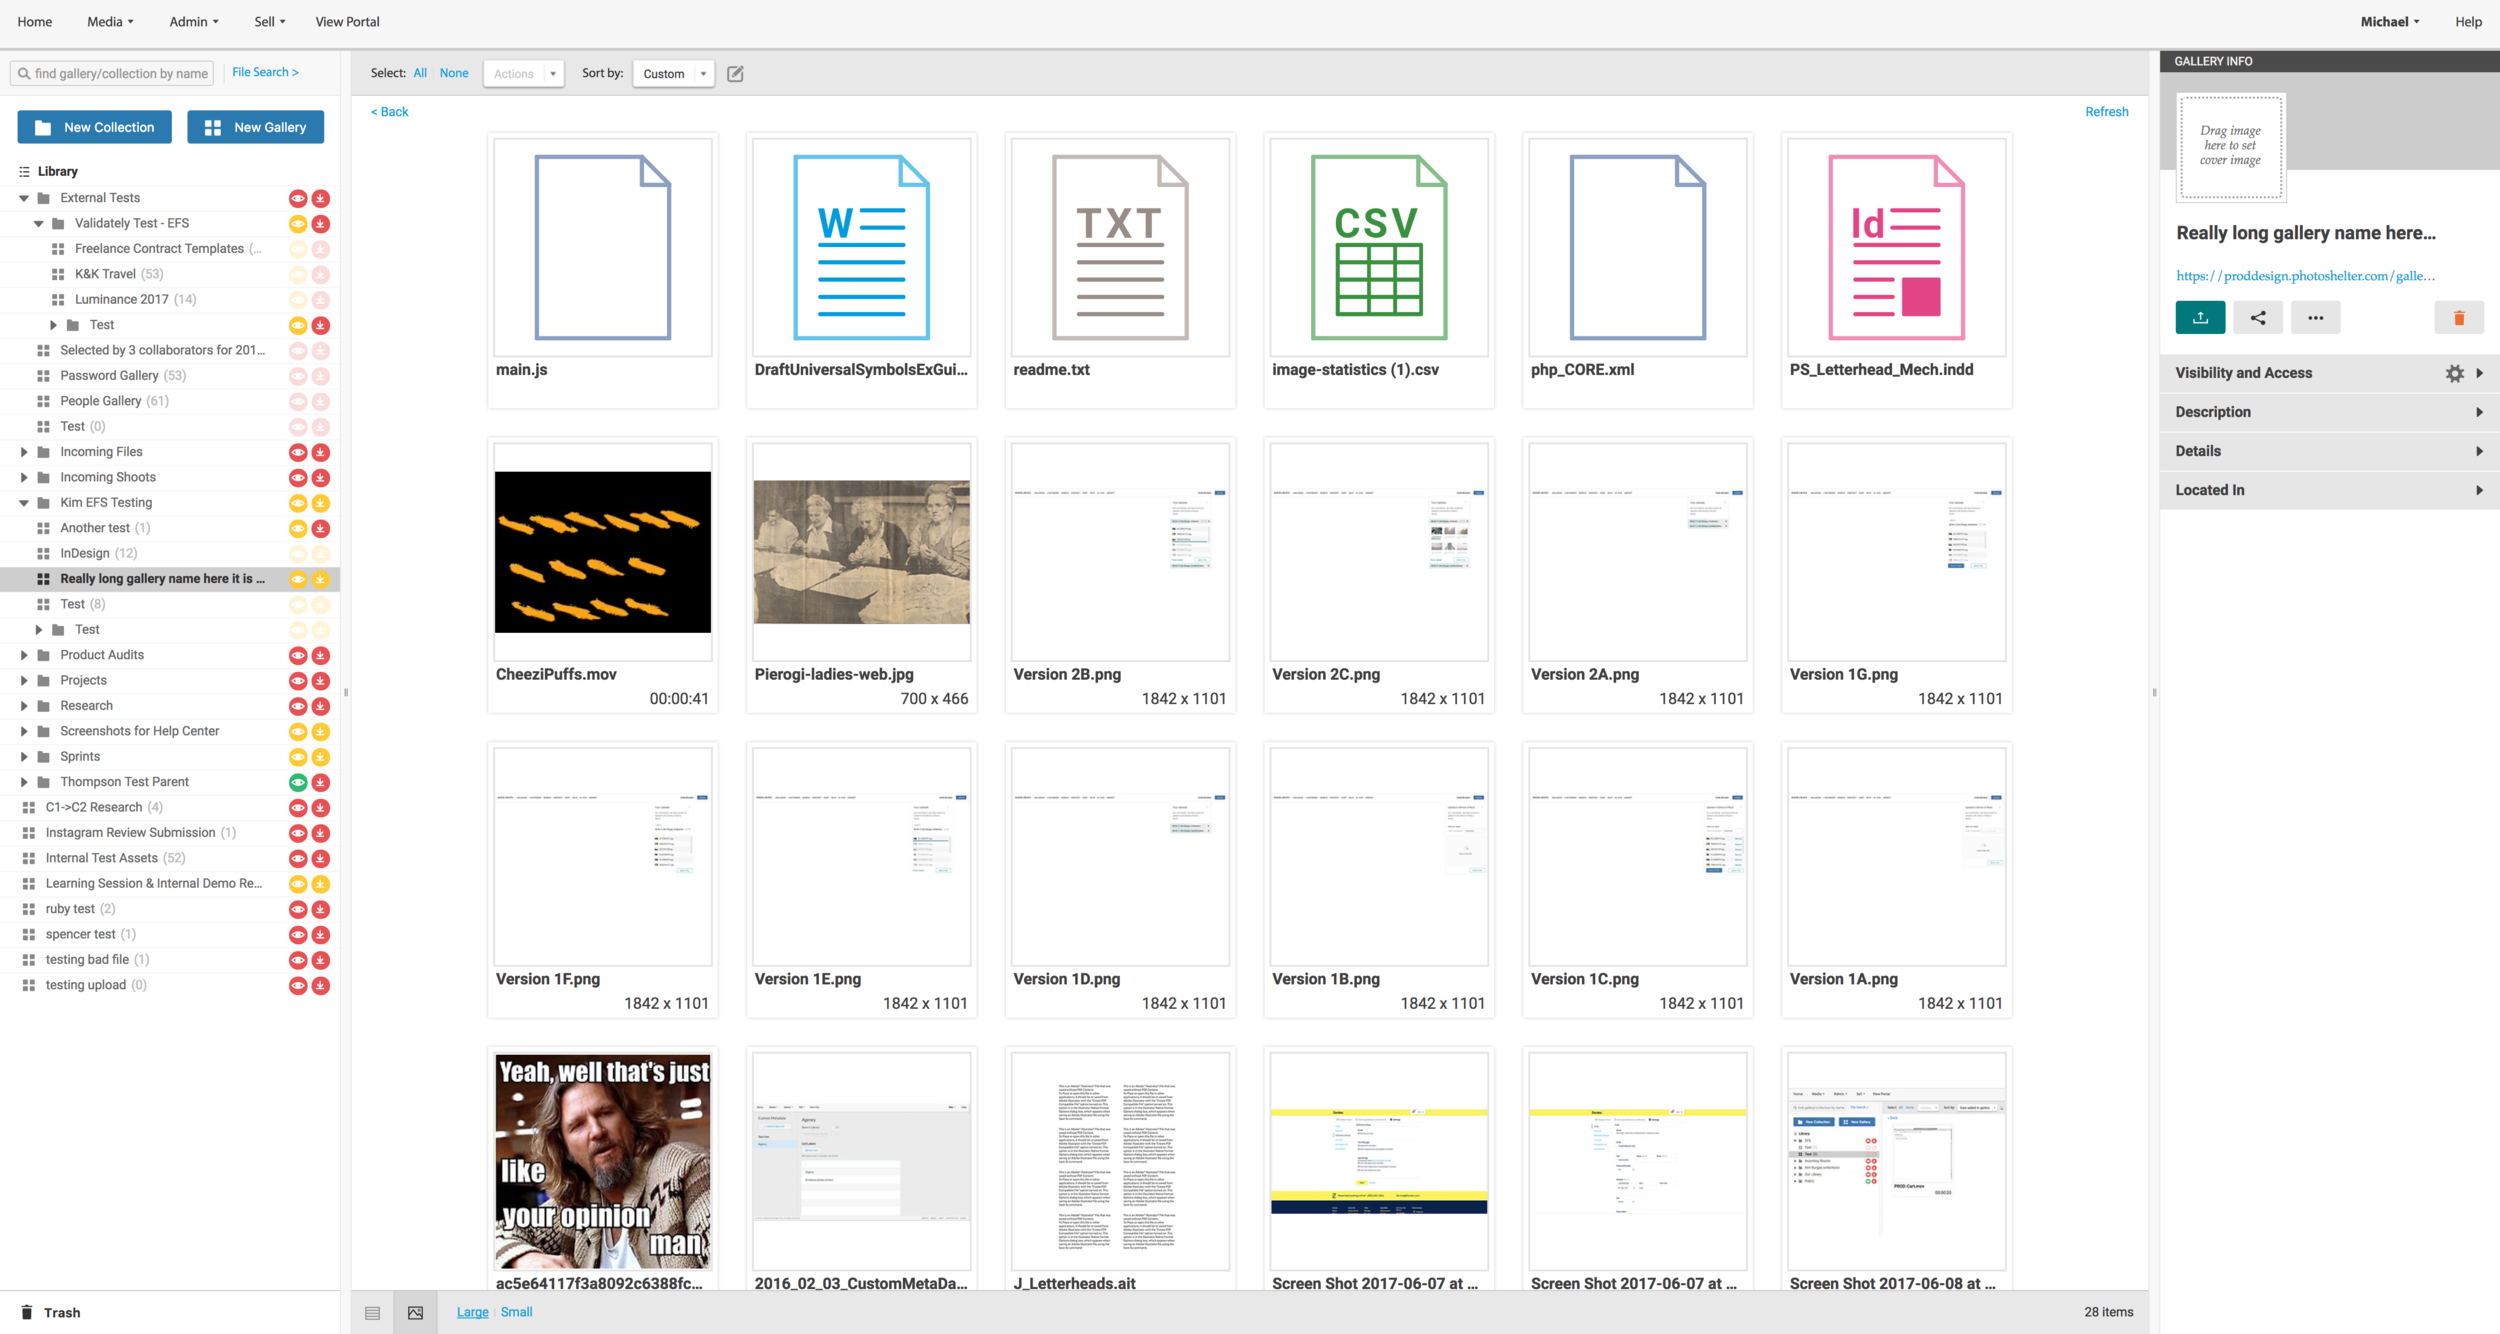Click the File Search link
The width and height of the screenshot is (2500, 1334).
(265, 72)
